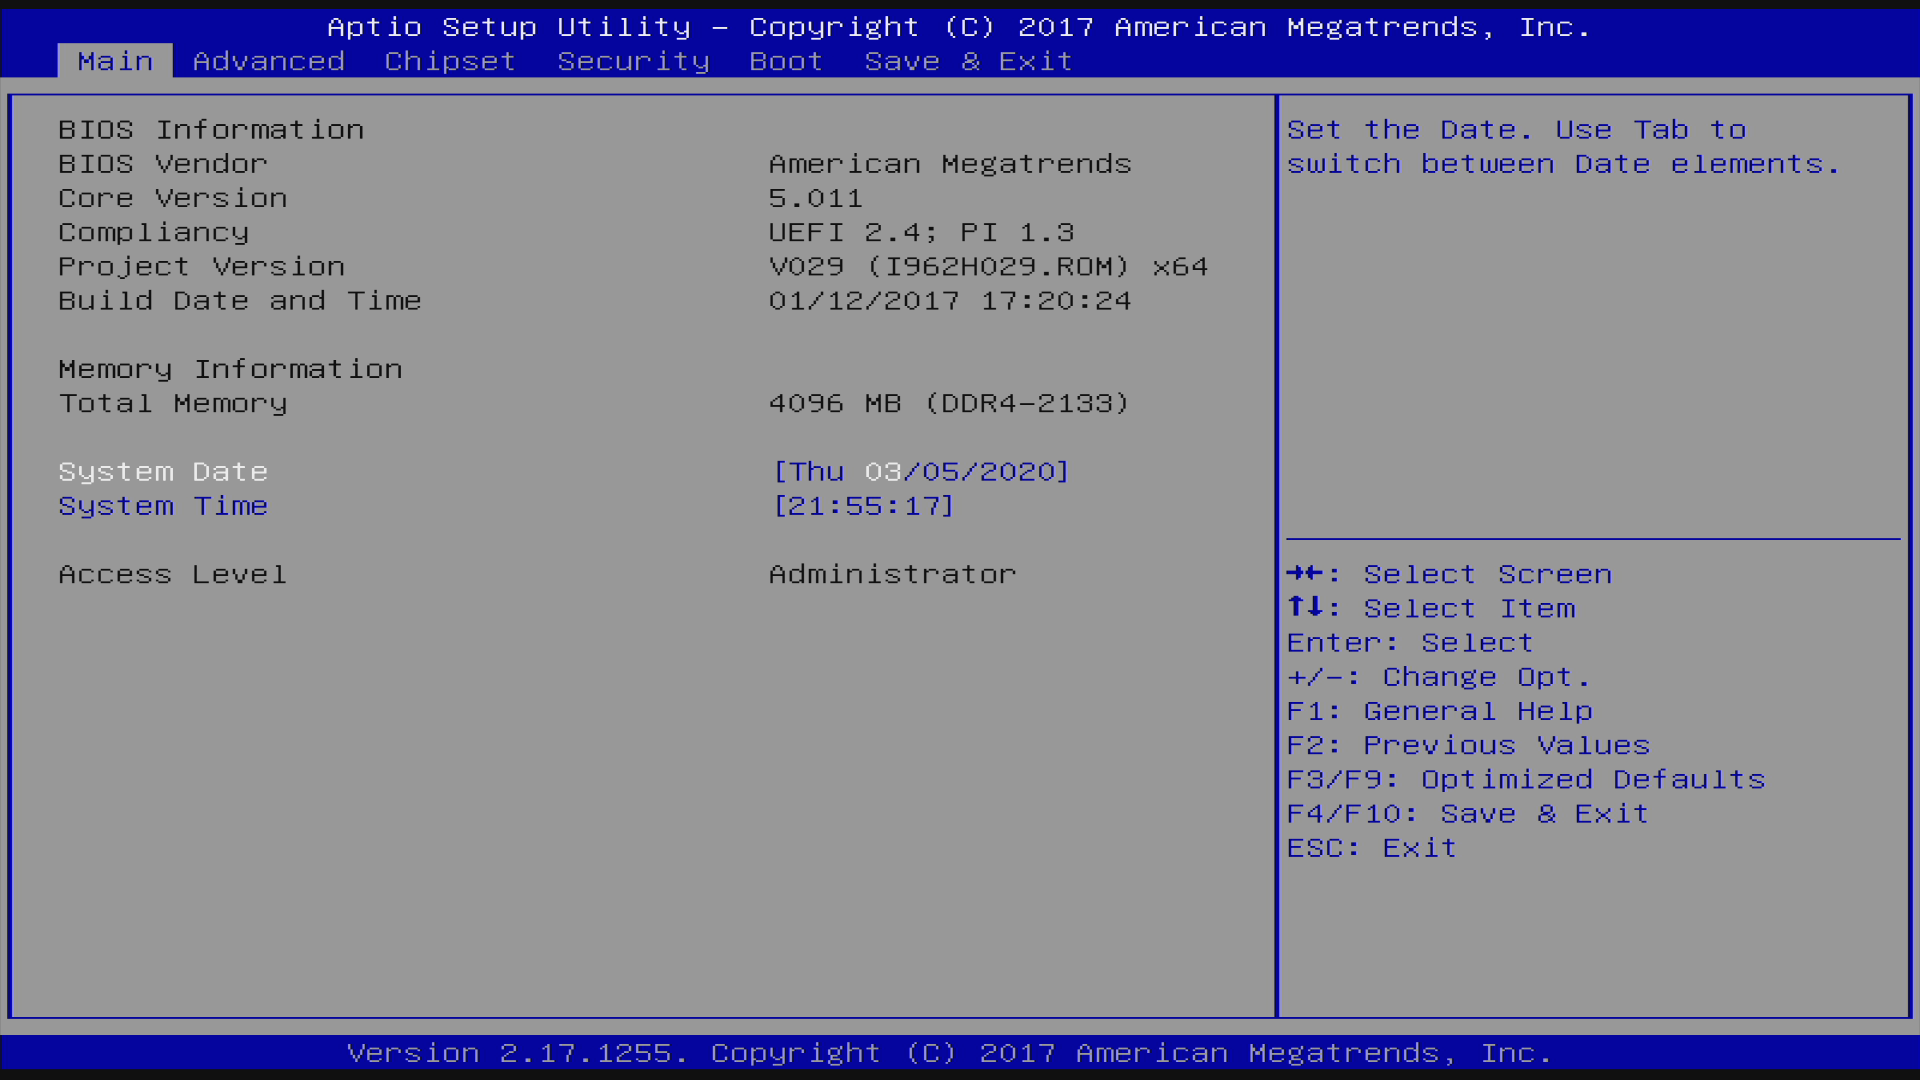Click the Set the Date help text
Screen dimensions: 1920x1080
[x=1563, y=147]
